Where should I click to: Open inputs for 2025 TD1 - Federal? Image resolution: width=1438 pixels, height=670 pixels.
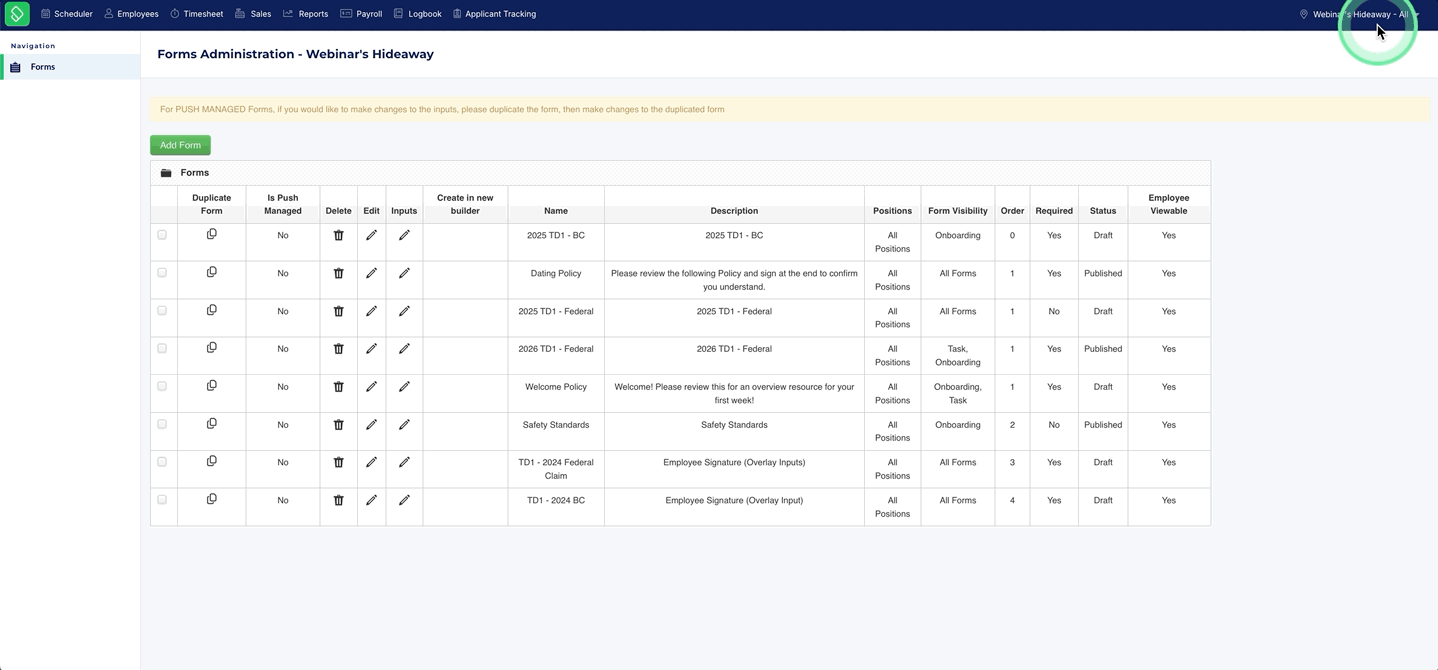pos(404,311)
